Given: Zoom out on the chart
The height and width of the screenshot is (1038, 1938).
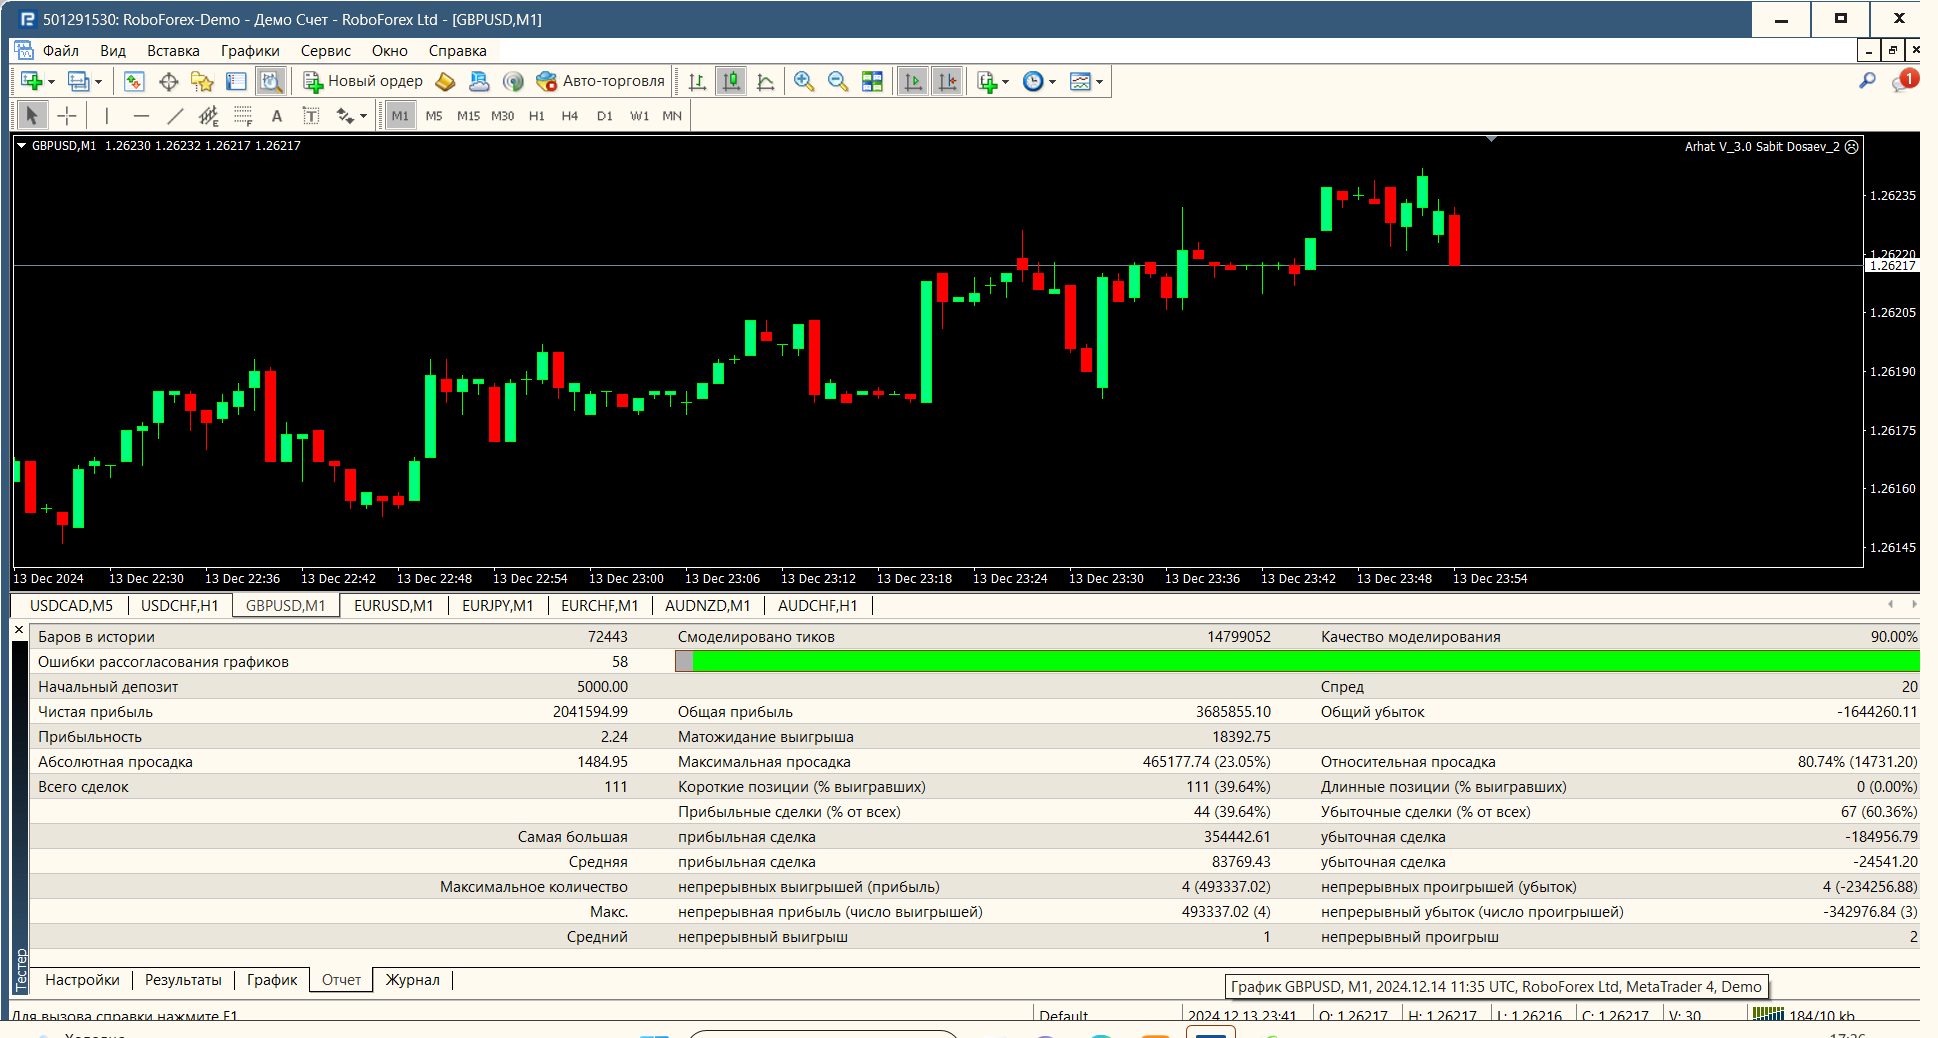Looking at the screenshot, I should coord(838,82).
